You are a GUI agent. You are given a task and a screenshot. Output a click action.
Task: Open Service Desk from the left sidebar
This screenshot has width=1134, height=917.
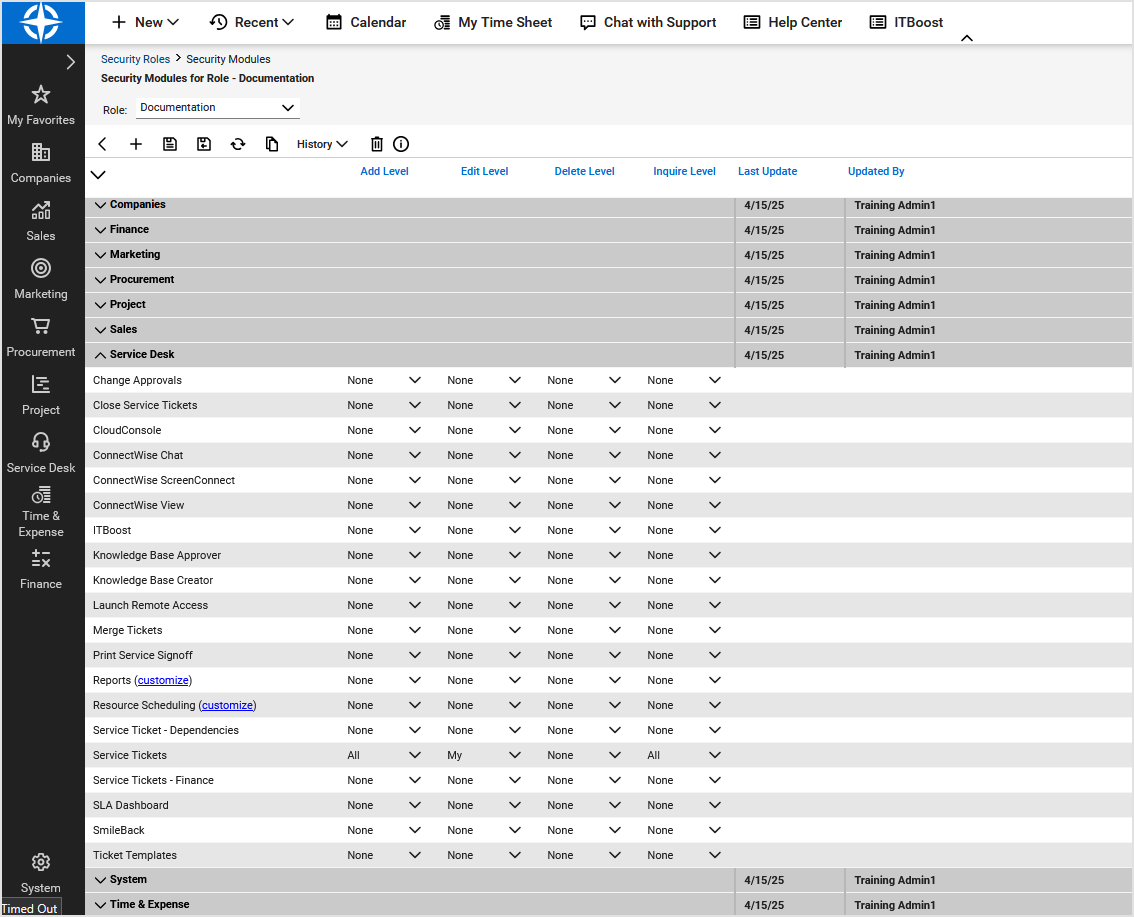[40, 450]
